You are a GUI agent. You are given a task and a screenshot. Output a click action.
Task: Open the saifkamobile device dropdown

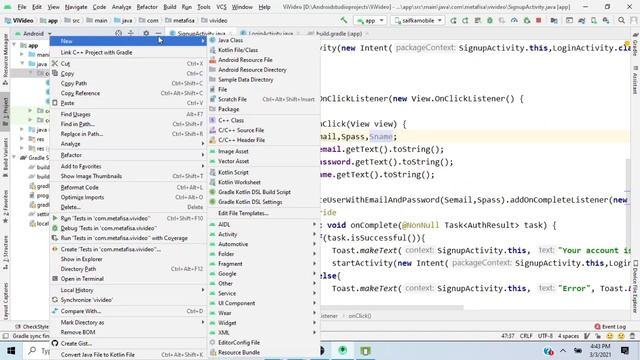418,20
